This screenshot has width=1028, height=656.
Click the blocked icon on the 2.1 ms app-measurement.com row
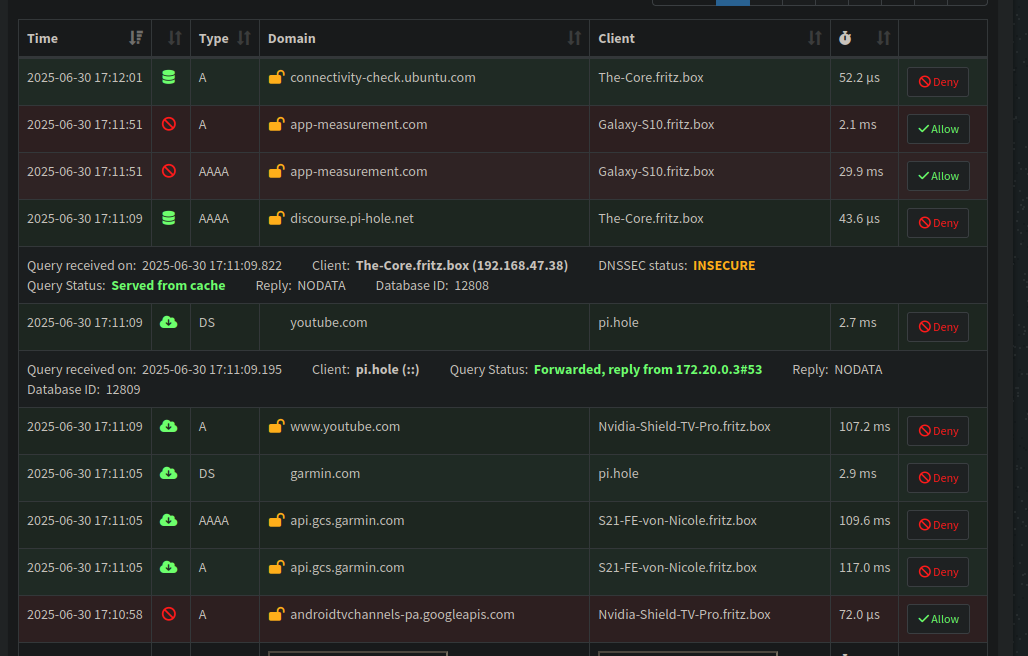pos(168,125)
